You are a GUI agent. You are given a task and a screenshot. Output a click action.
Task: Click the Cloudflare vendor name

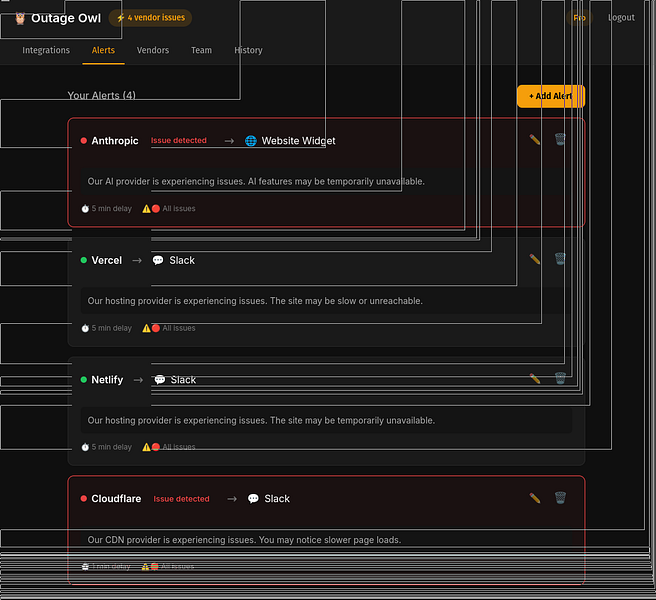116,499
